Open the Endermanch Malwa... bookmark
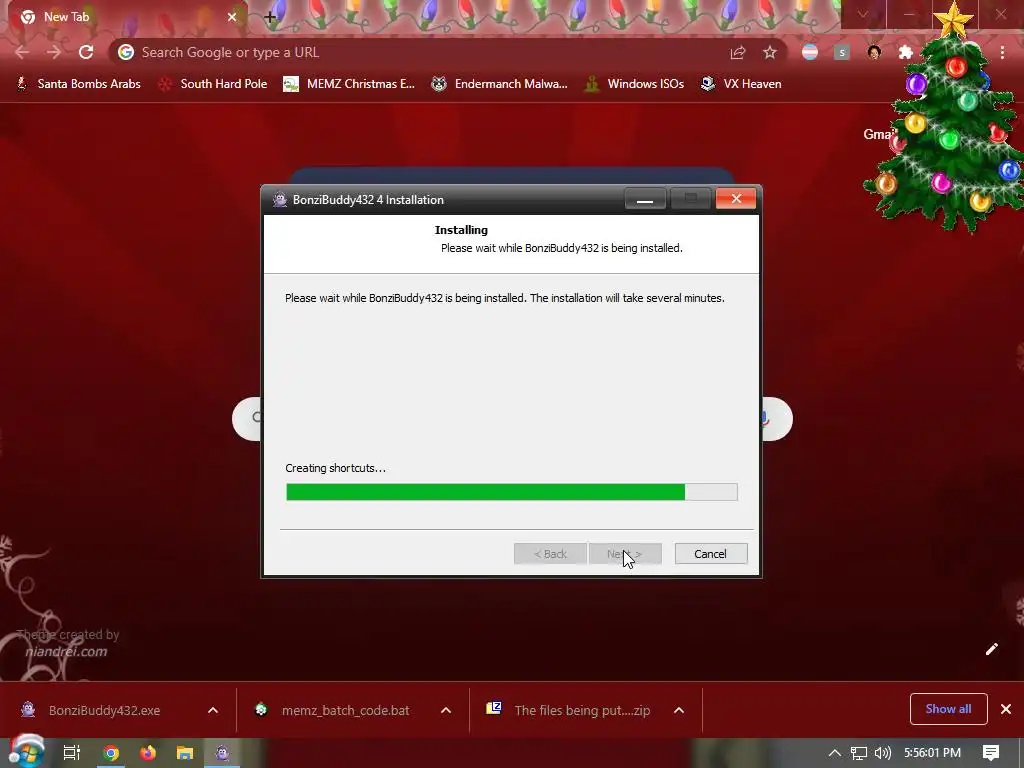The image size is (1024, 768). click(x=500, y=84)
